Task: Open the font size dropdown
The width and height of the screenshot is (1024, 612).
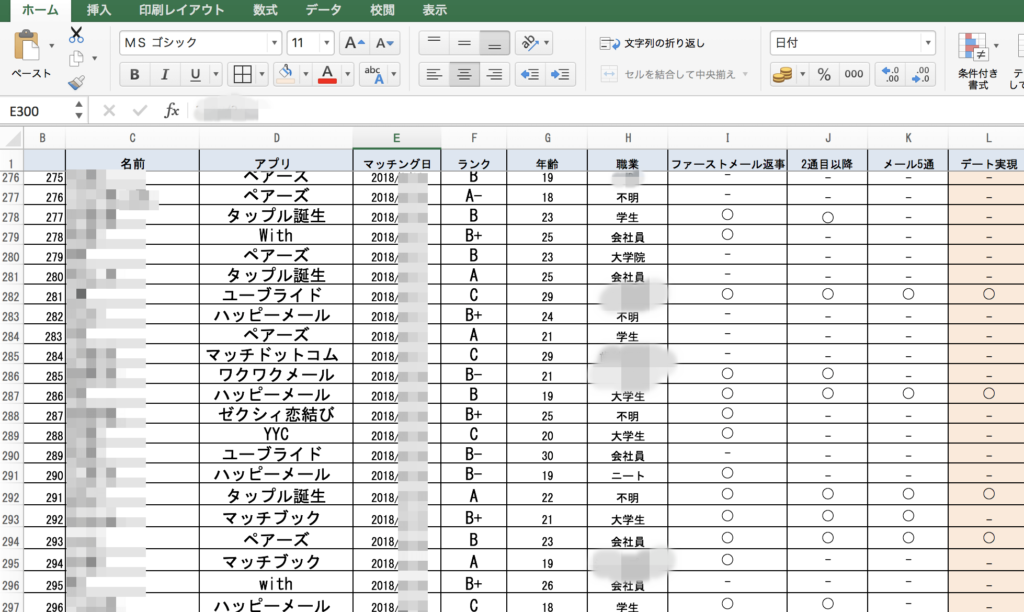Action: [x=327, y=43]
